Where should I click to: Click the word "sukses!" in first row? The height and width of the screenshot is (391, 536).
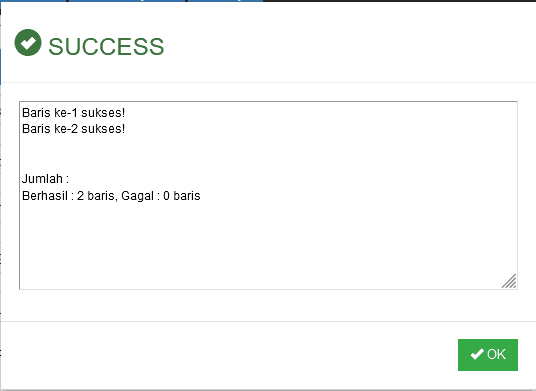tap(103, 112)
